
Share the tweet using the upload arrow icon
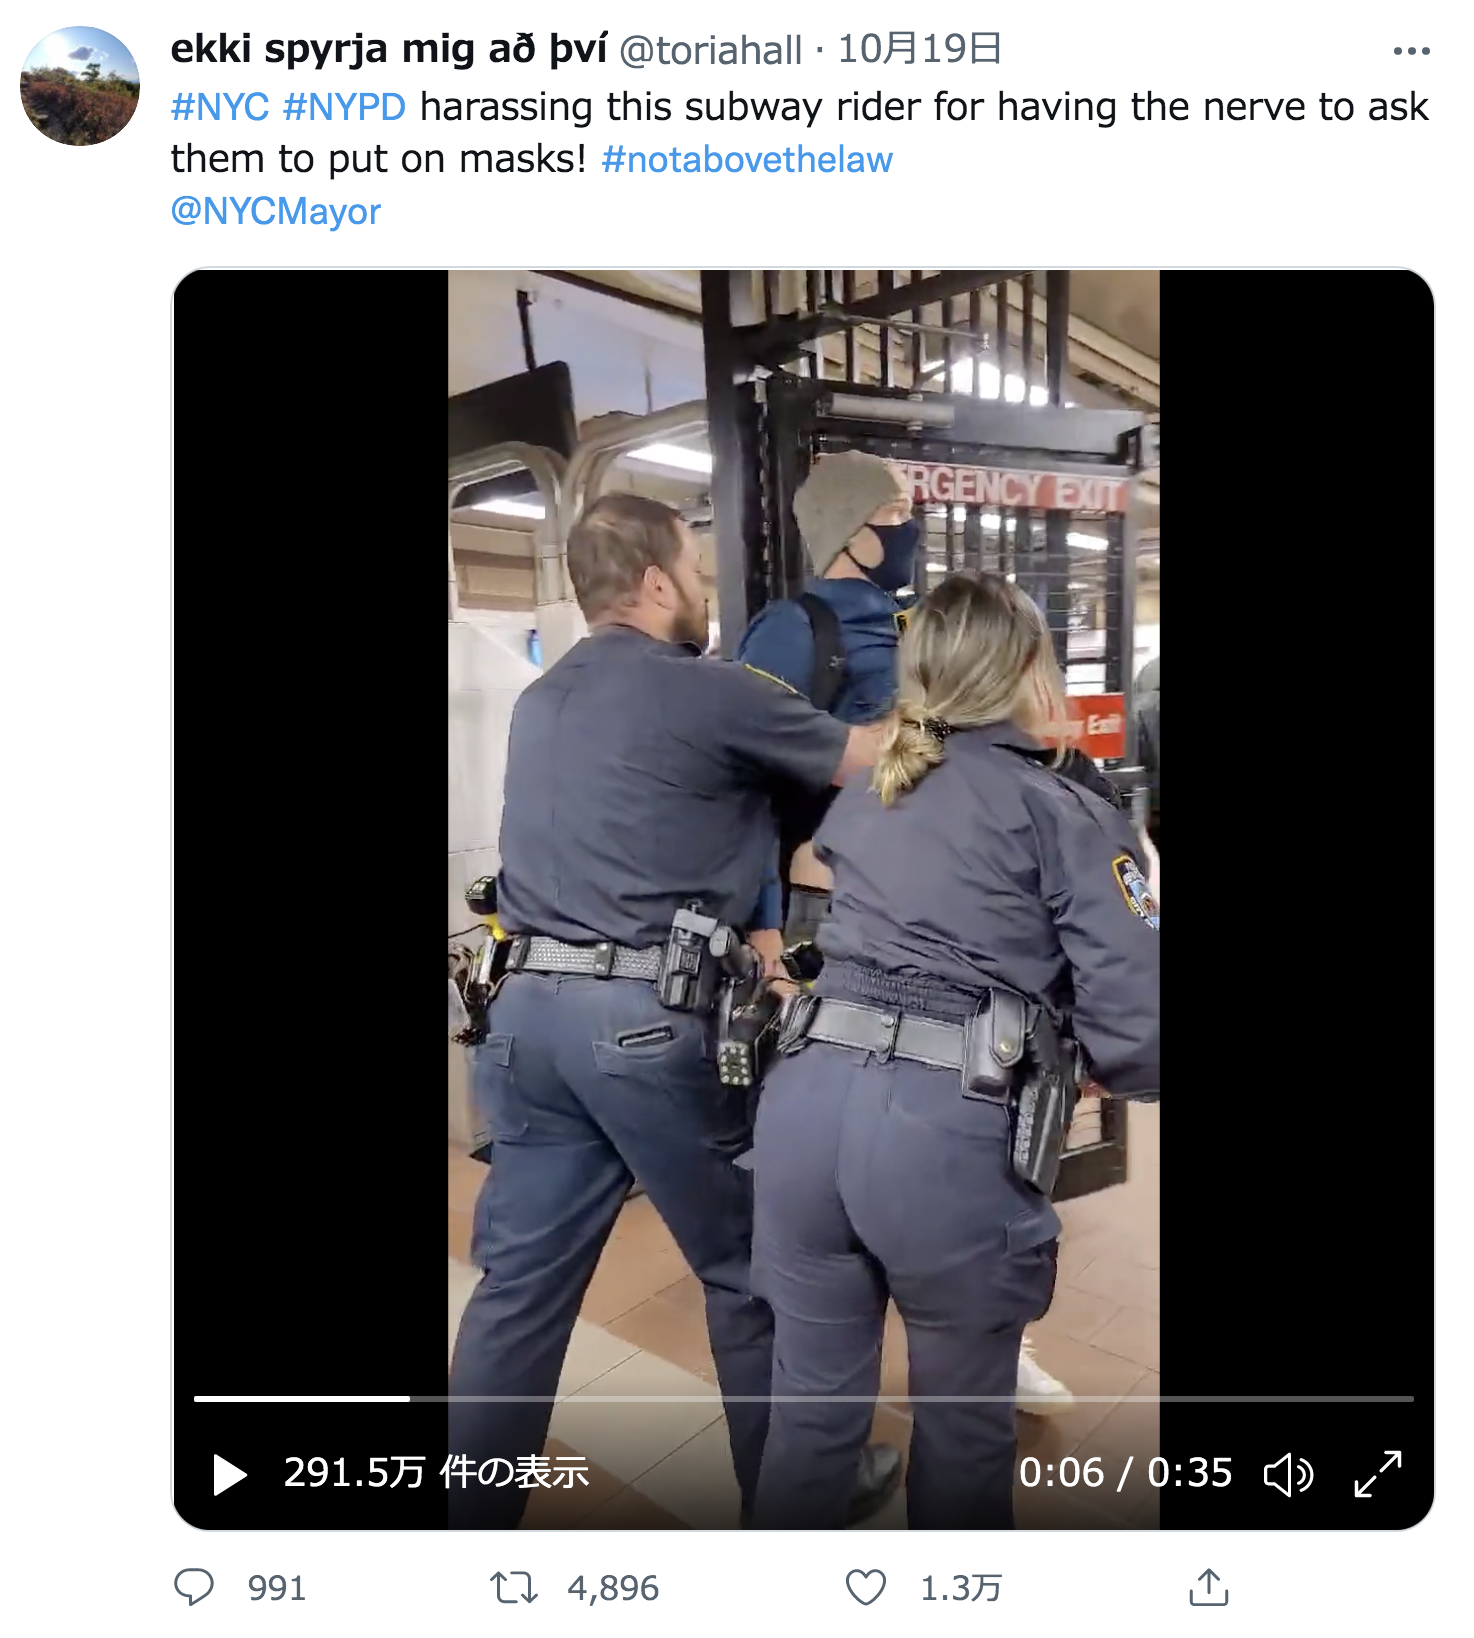coord(1209,1587)
